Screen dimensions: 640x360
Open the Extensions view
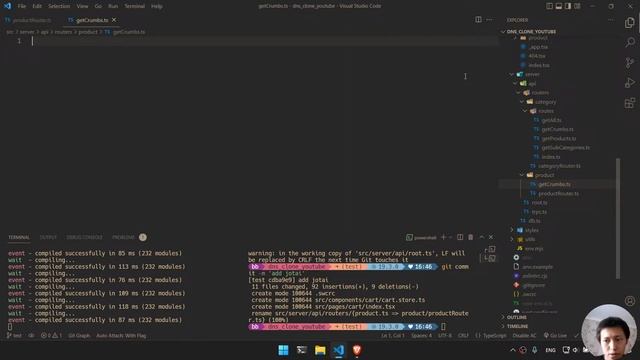(x=630, y=102)
